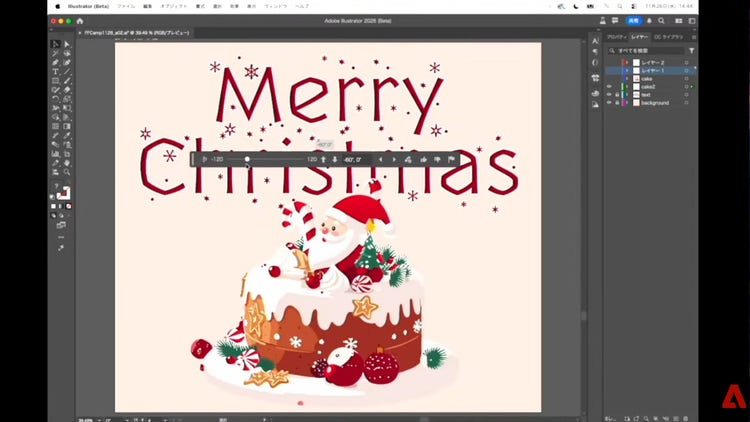Select the Selection tool arrow

coord(55,44)
